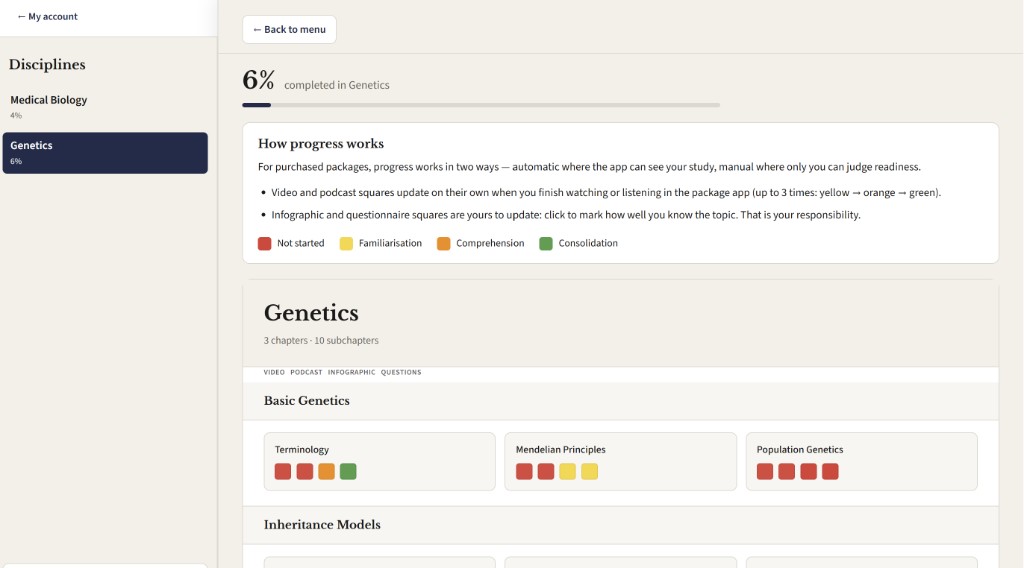Click the Terminology video square
The image size is (1024, 568).
(x=283, y=471)
